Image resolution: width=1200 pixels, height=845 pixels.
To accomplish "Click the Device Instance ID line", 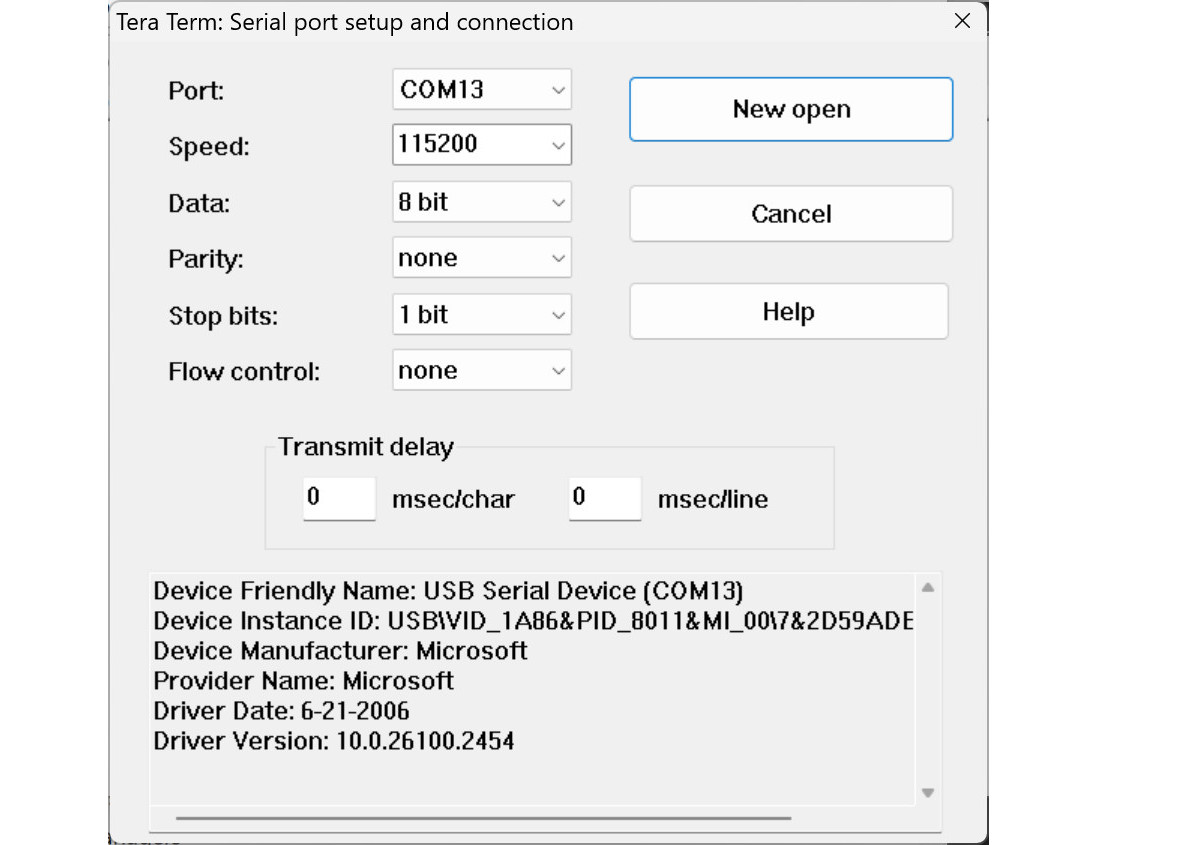I will tap(532, 621).
